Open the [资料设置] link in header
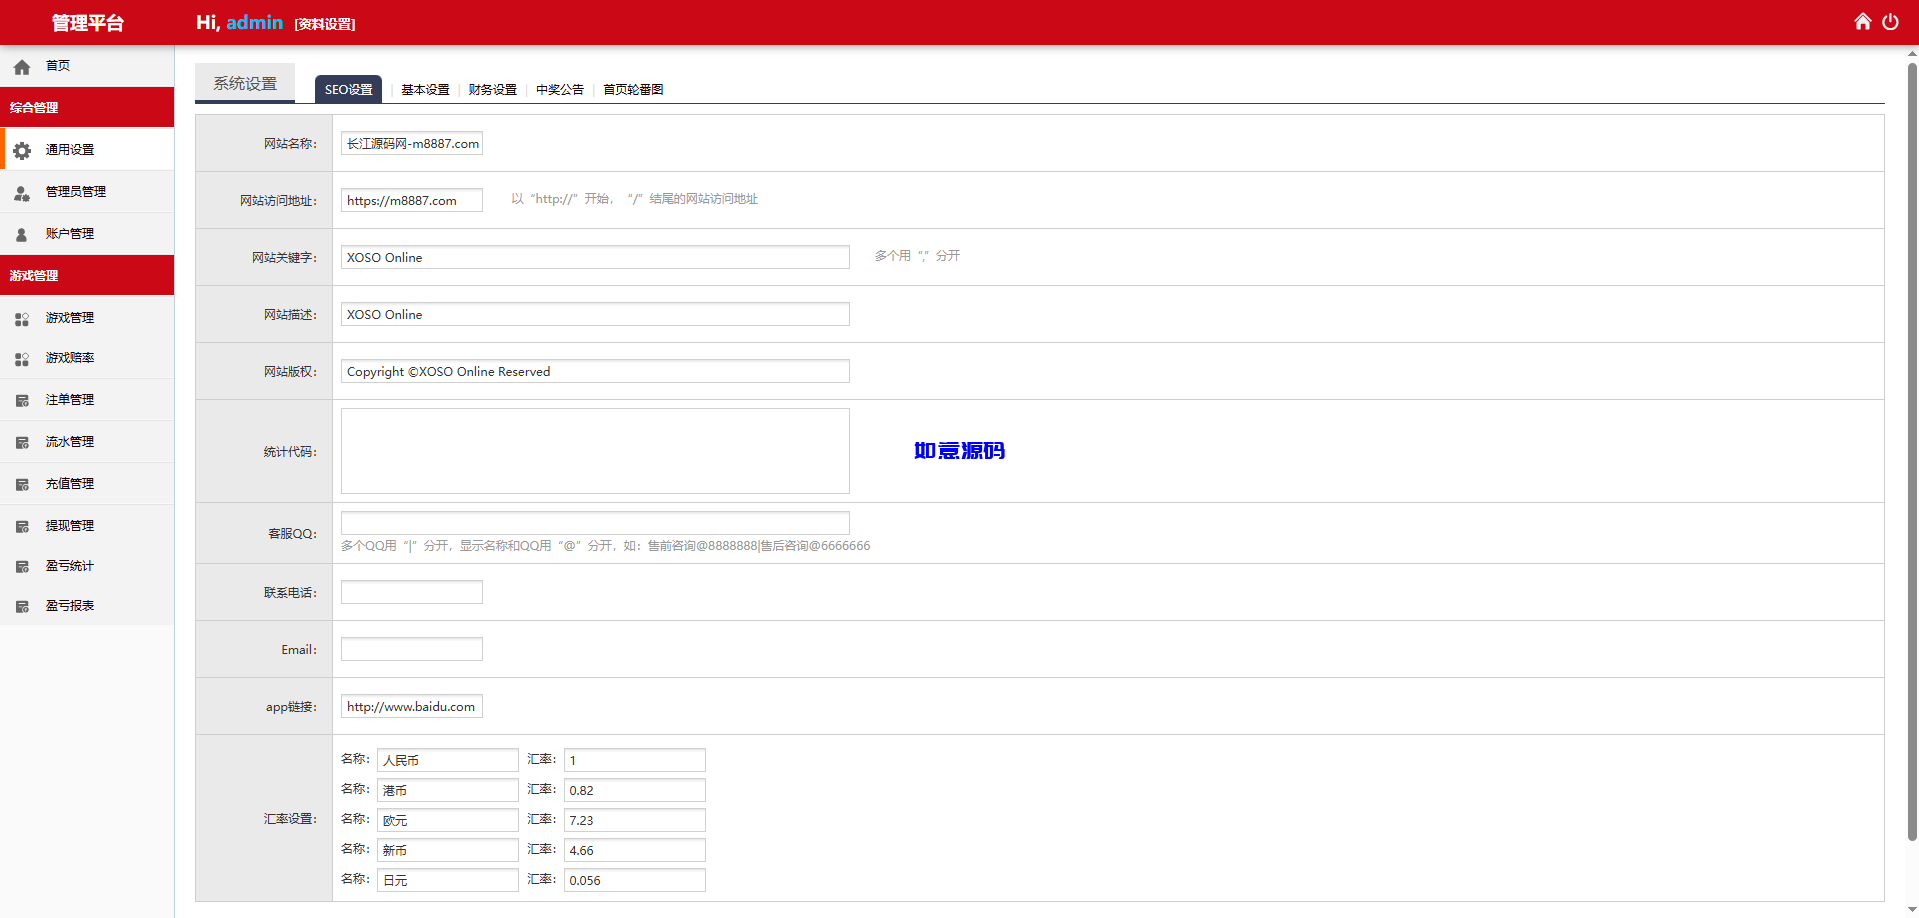This screenshot has width=1919, height=918. pos(325,24)
